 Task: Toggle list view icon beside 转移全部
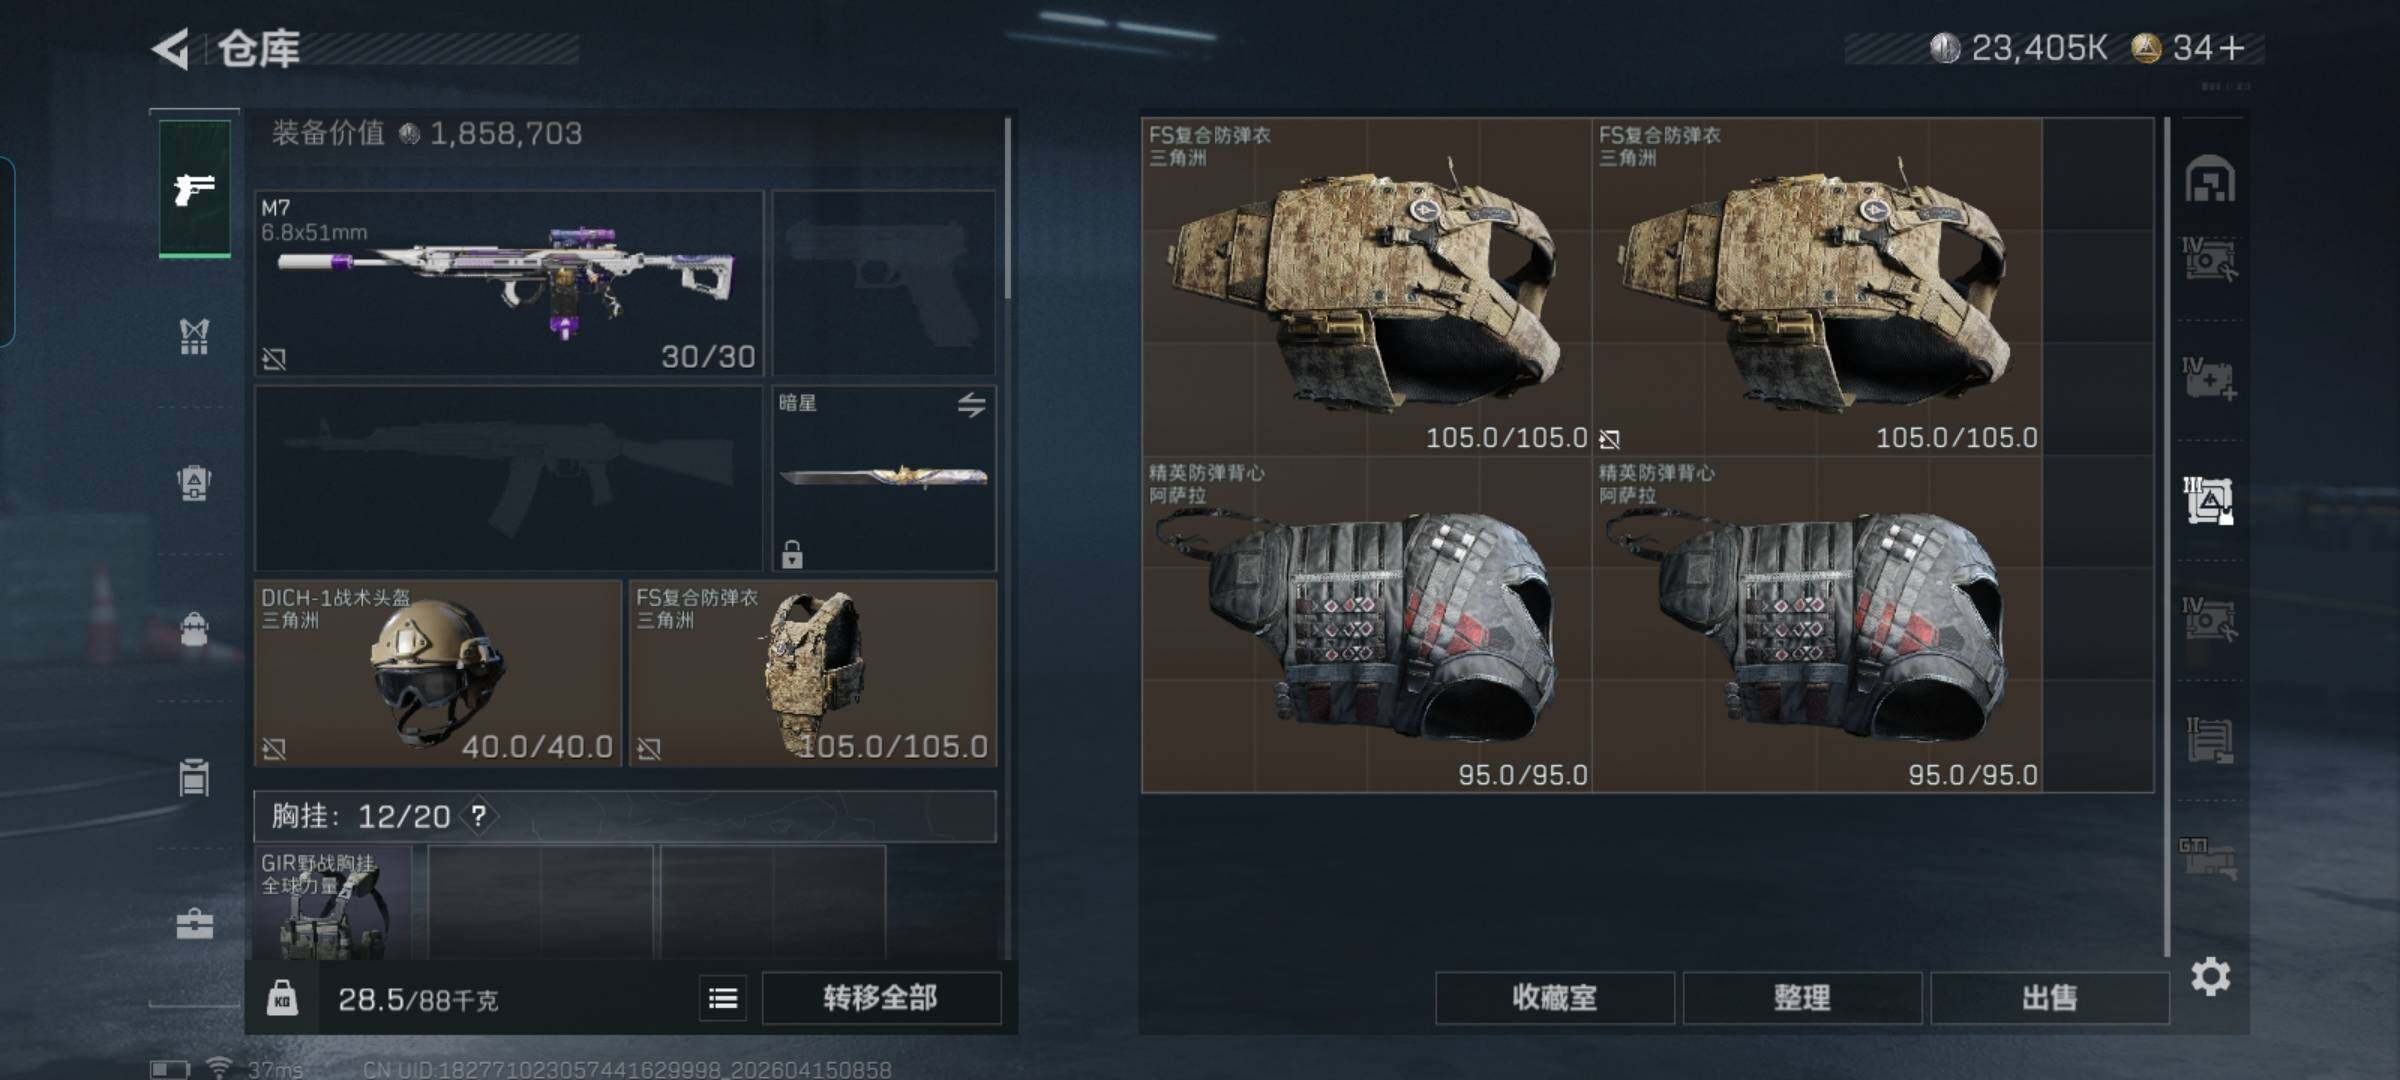723,997
